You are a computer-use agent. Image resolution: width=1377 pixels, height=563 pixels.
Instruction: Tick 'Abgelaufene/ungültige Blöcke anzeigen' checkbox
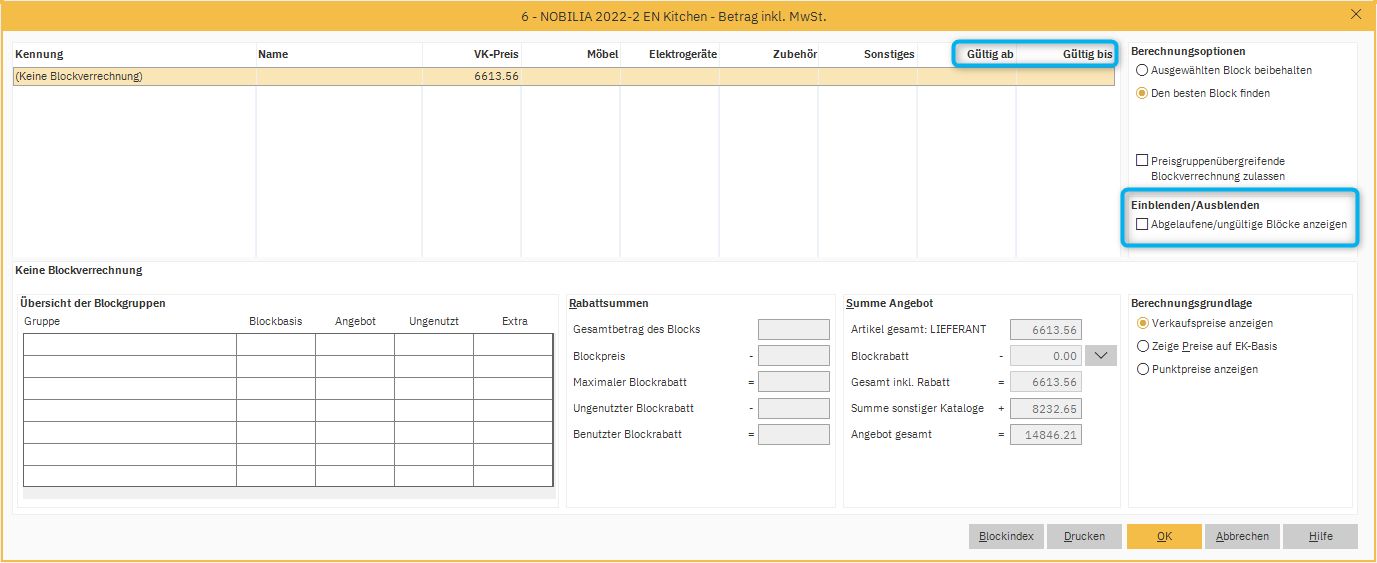(x=1142, y=225)
